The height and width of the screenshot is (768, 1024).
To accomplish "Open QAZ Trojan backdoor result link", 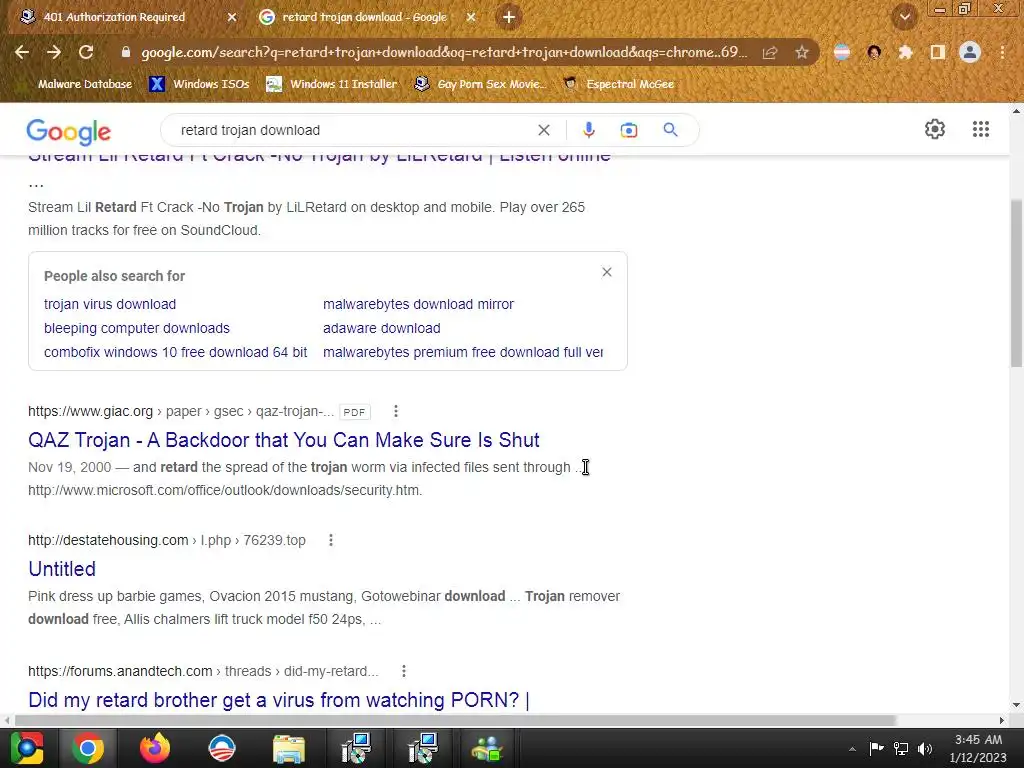I will point(283,440).
